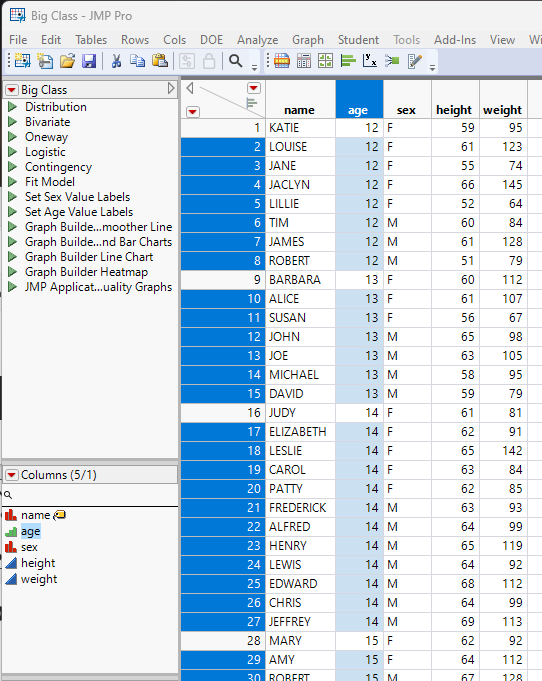
Task: Open the Rows menu
Action: (135, 40)
